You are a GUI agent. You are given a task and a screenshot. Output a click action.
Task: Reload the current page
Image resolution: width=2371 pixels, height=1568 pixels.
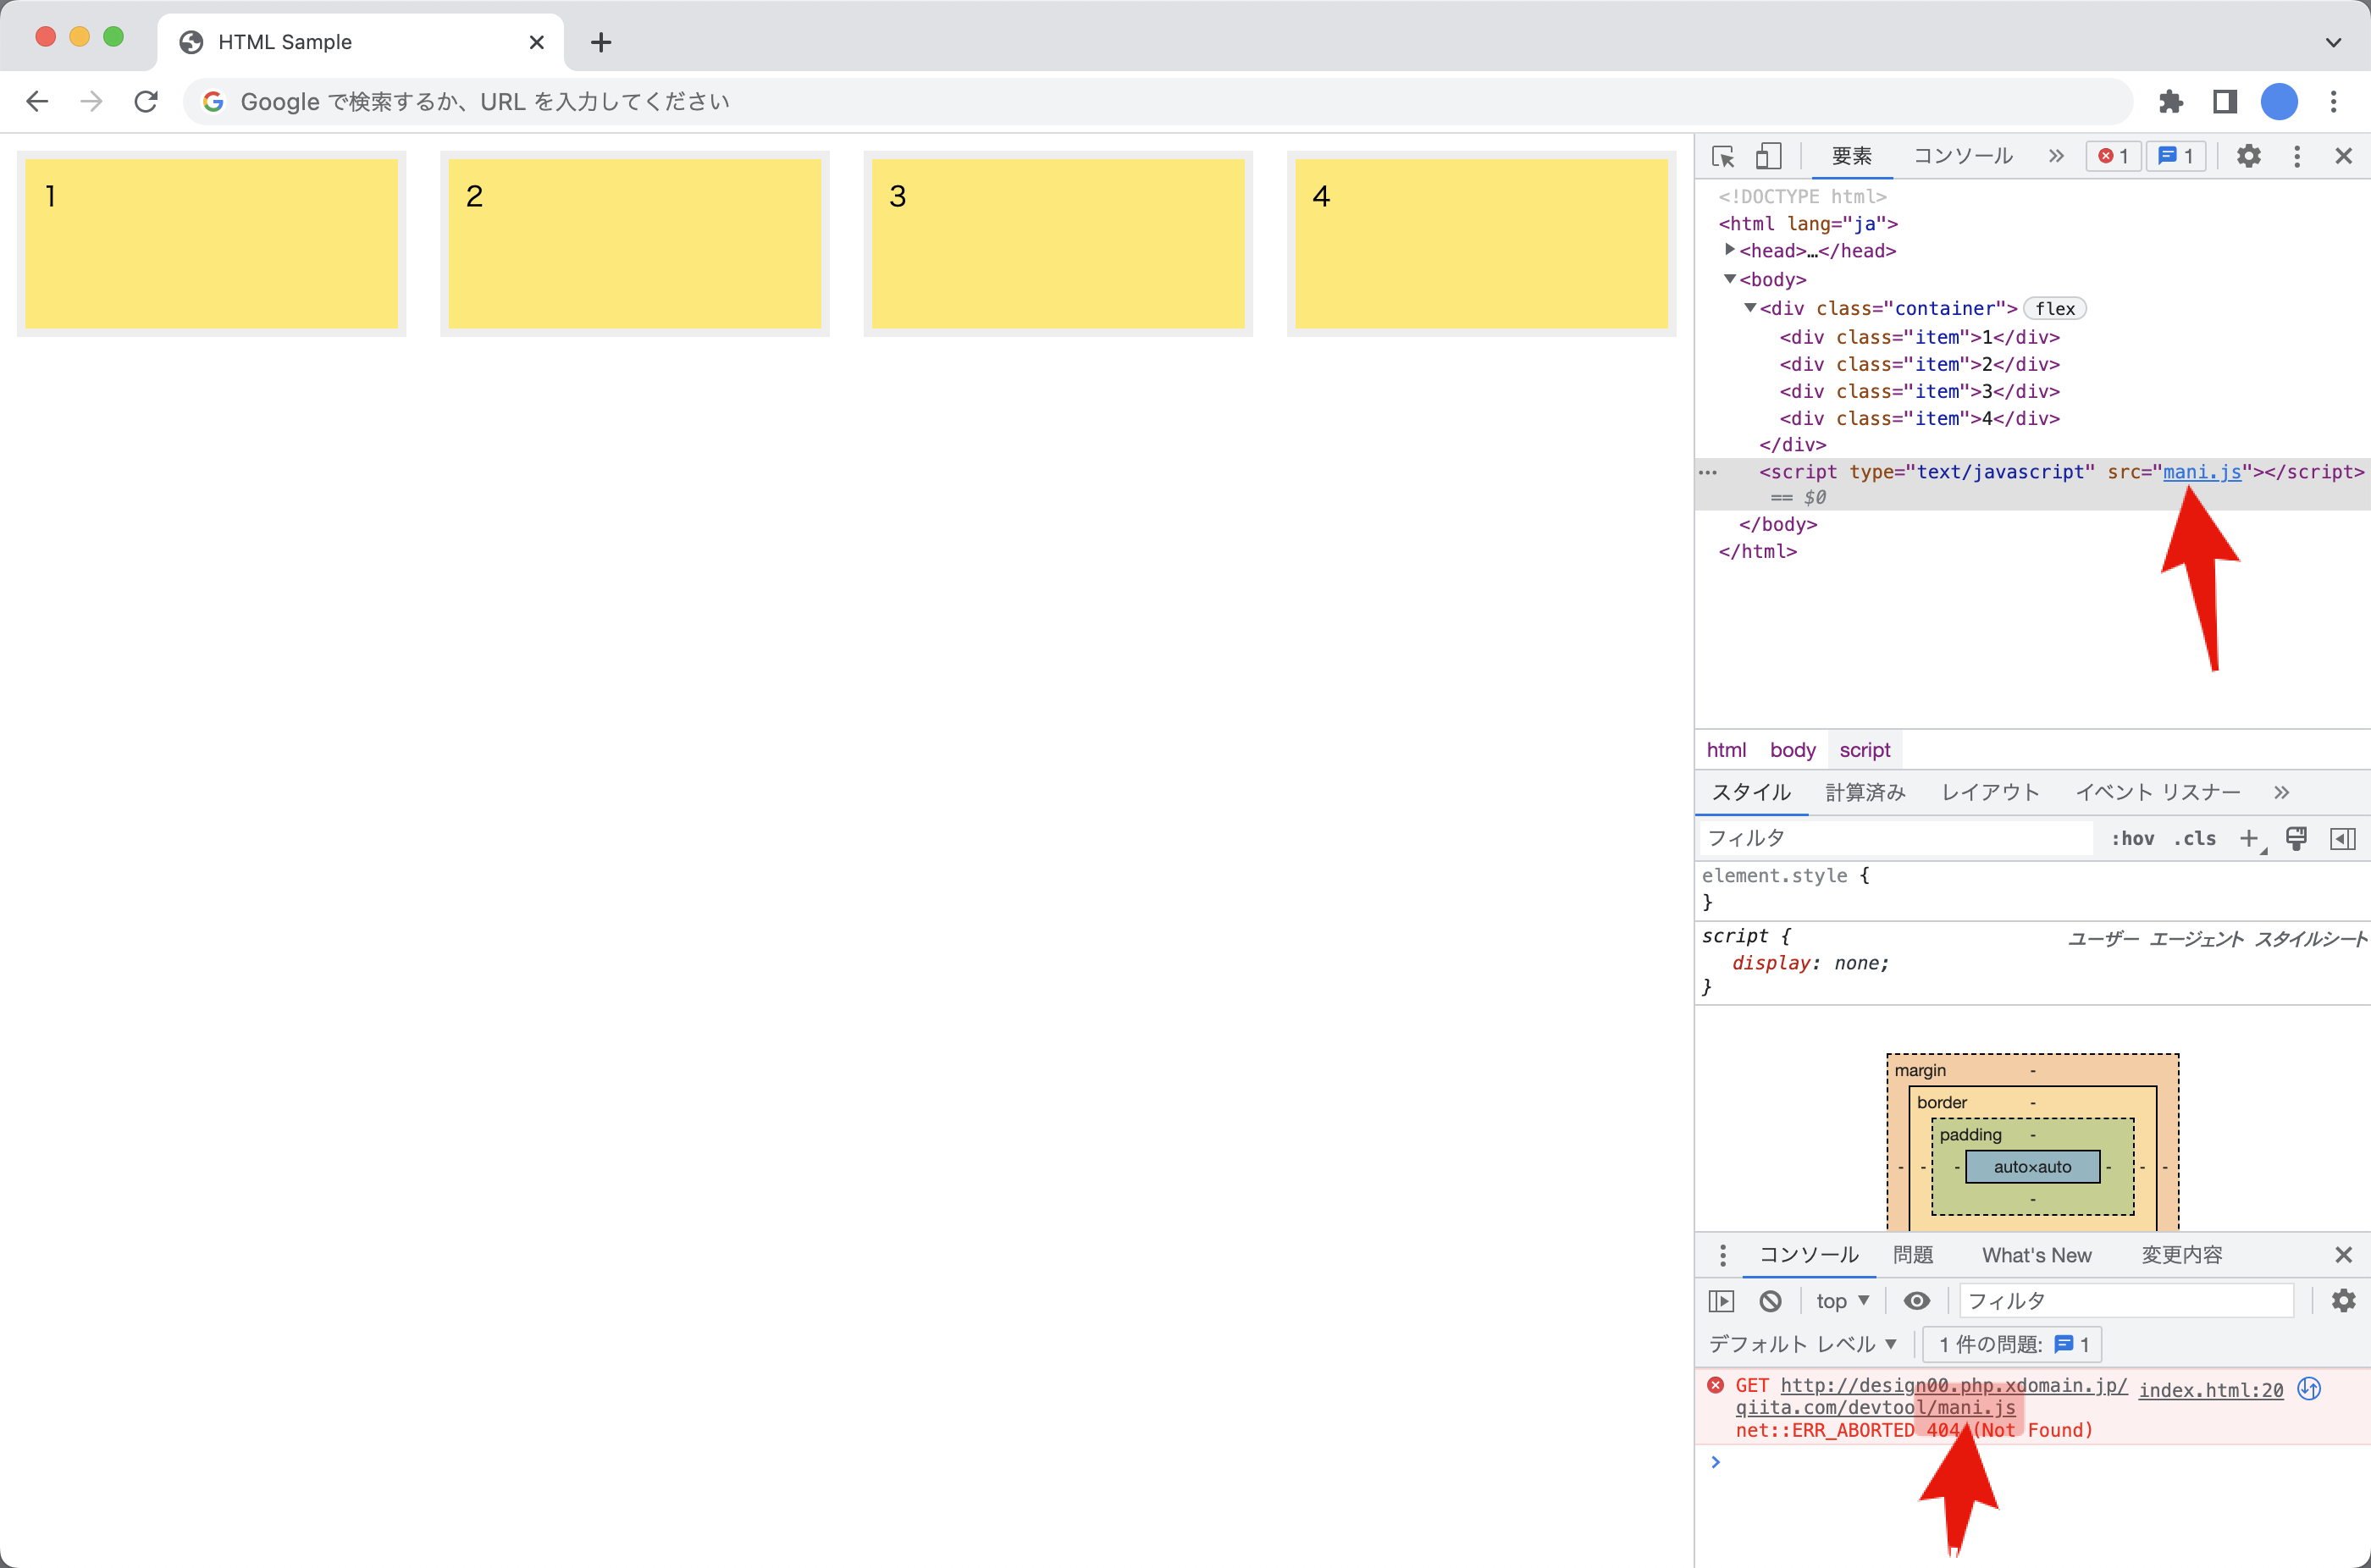point(146,102)
